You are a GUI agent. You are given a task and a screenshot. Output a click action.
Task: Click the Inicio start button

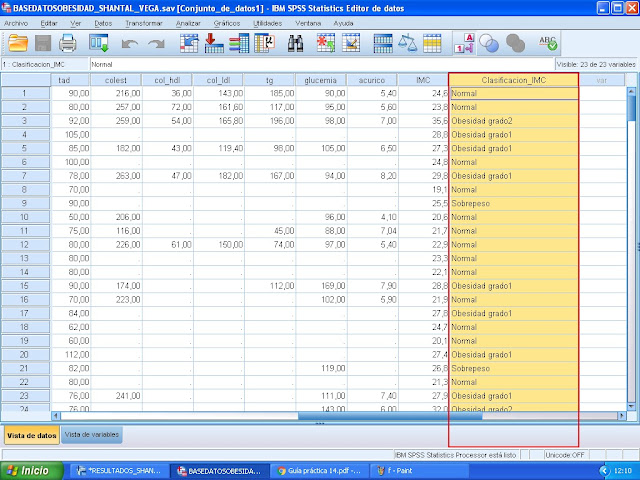pyautogui.click(x=31, y=471)
